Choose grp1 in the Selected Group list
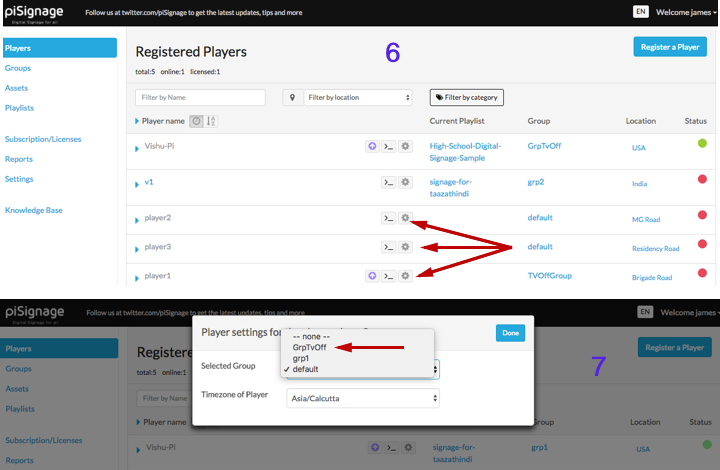720x470 pixels. tap(300, 358)
